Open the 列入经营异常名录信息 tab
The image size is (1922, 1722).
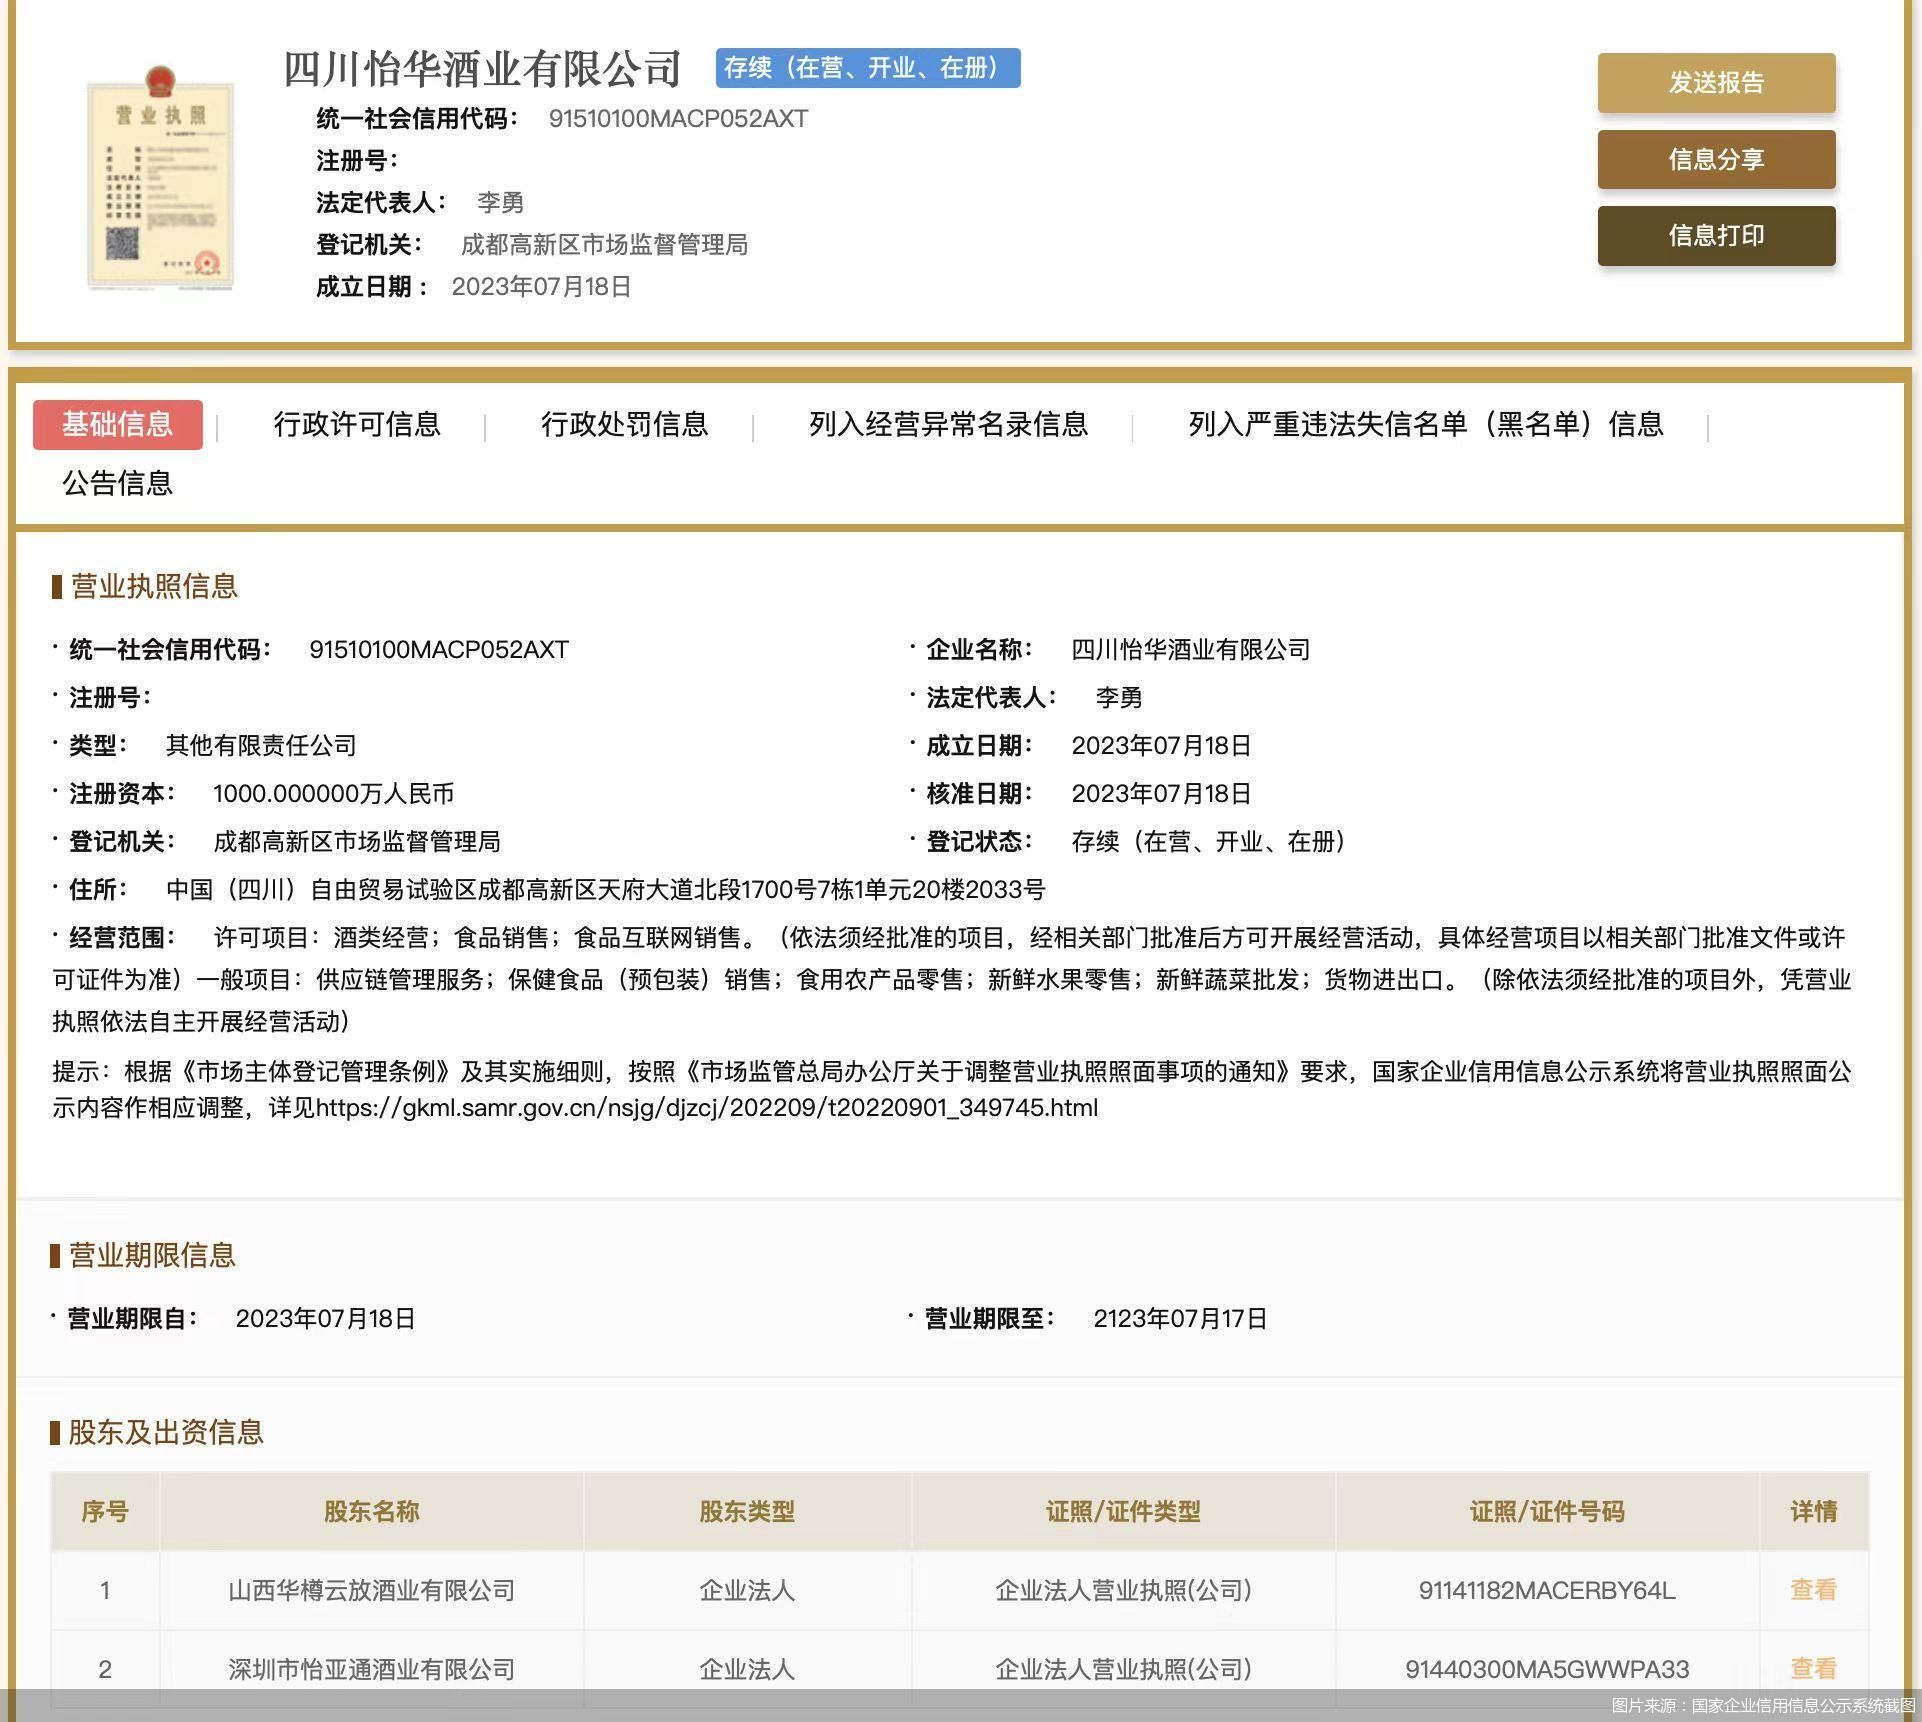pos(947,425)
